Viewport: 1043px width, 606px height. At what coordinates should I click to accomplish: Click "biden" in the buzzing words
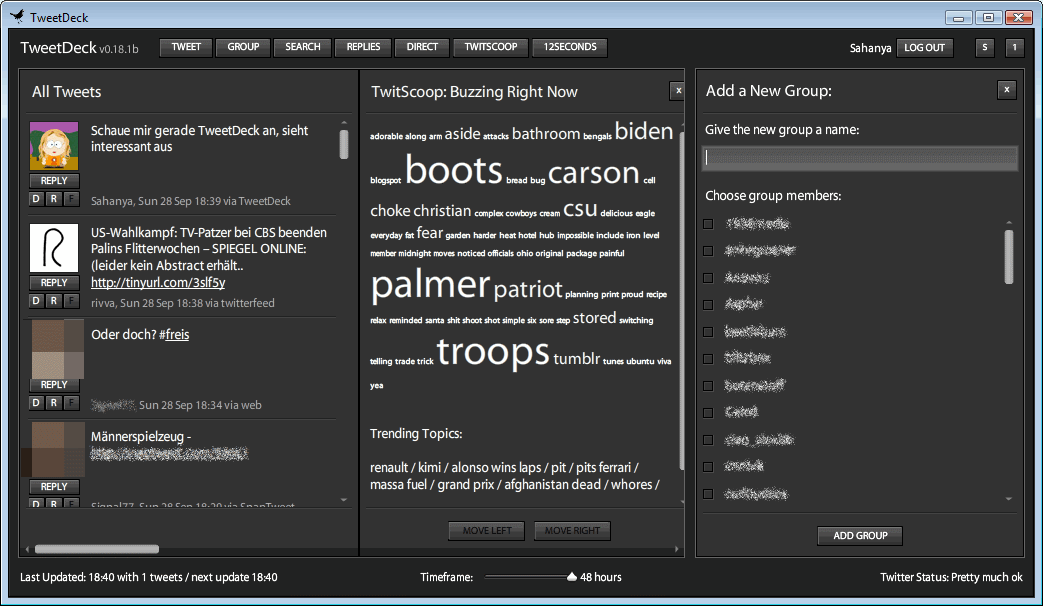pos(644,132)
